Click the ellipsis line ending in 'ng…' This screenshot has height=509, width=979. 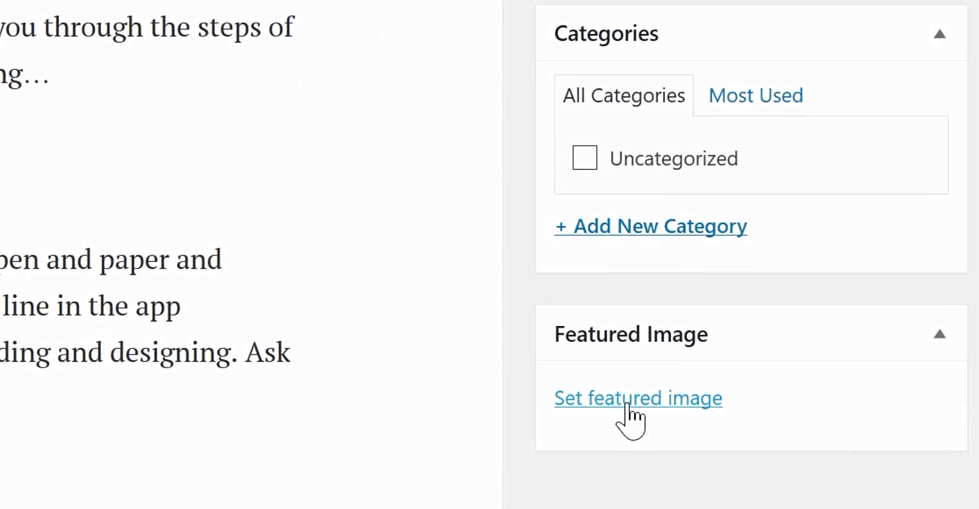[x=24, y=76]
